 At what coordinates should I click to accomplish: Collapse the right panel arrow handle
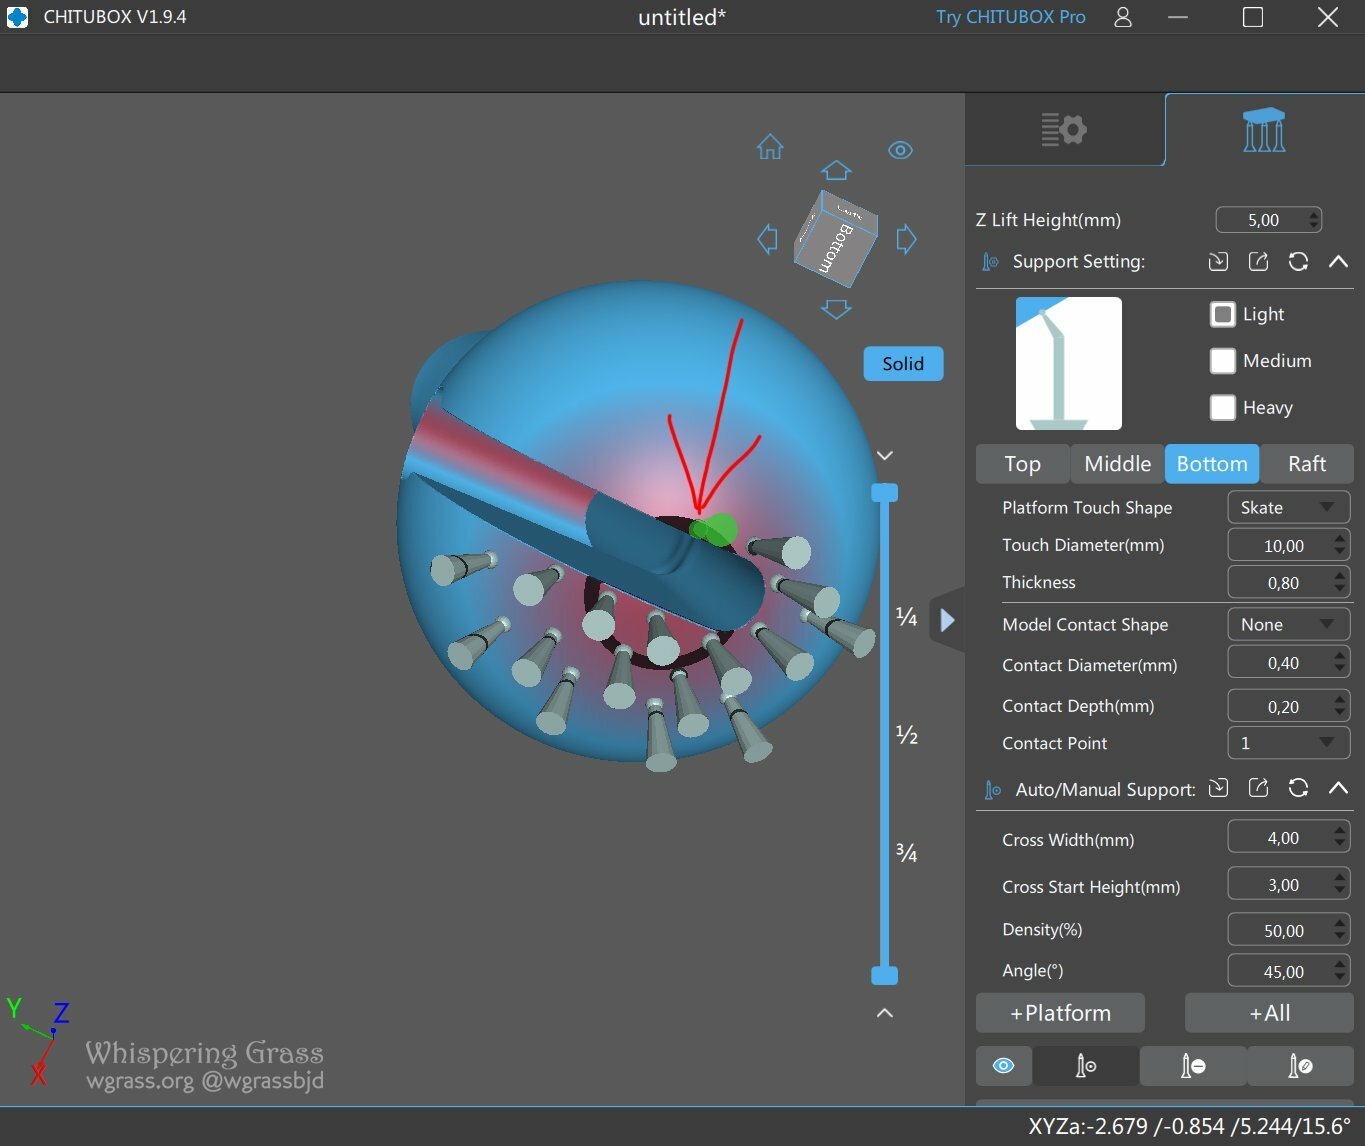point(947,621)
